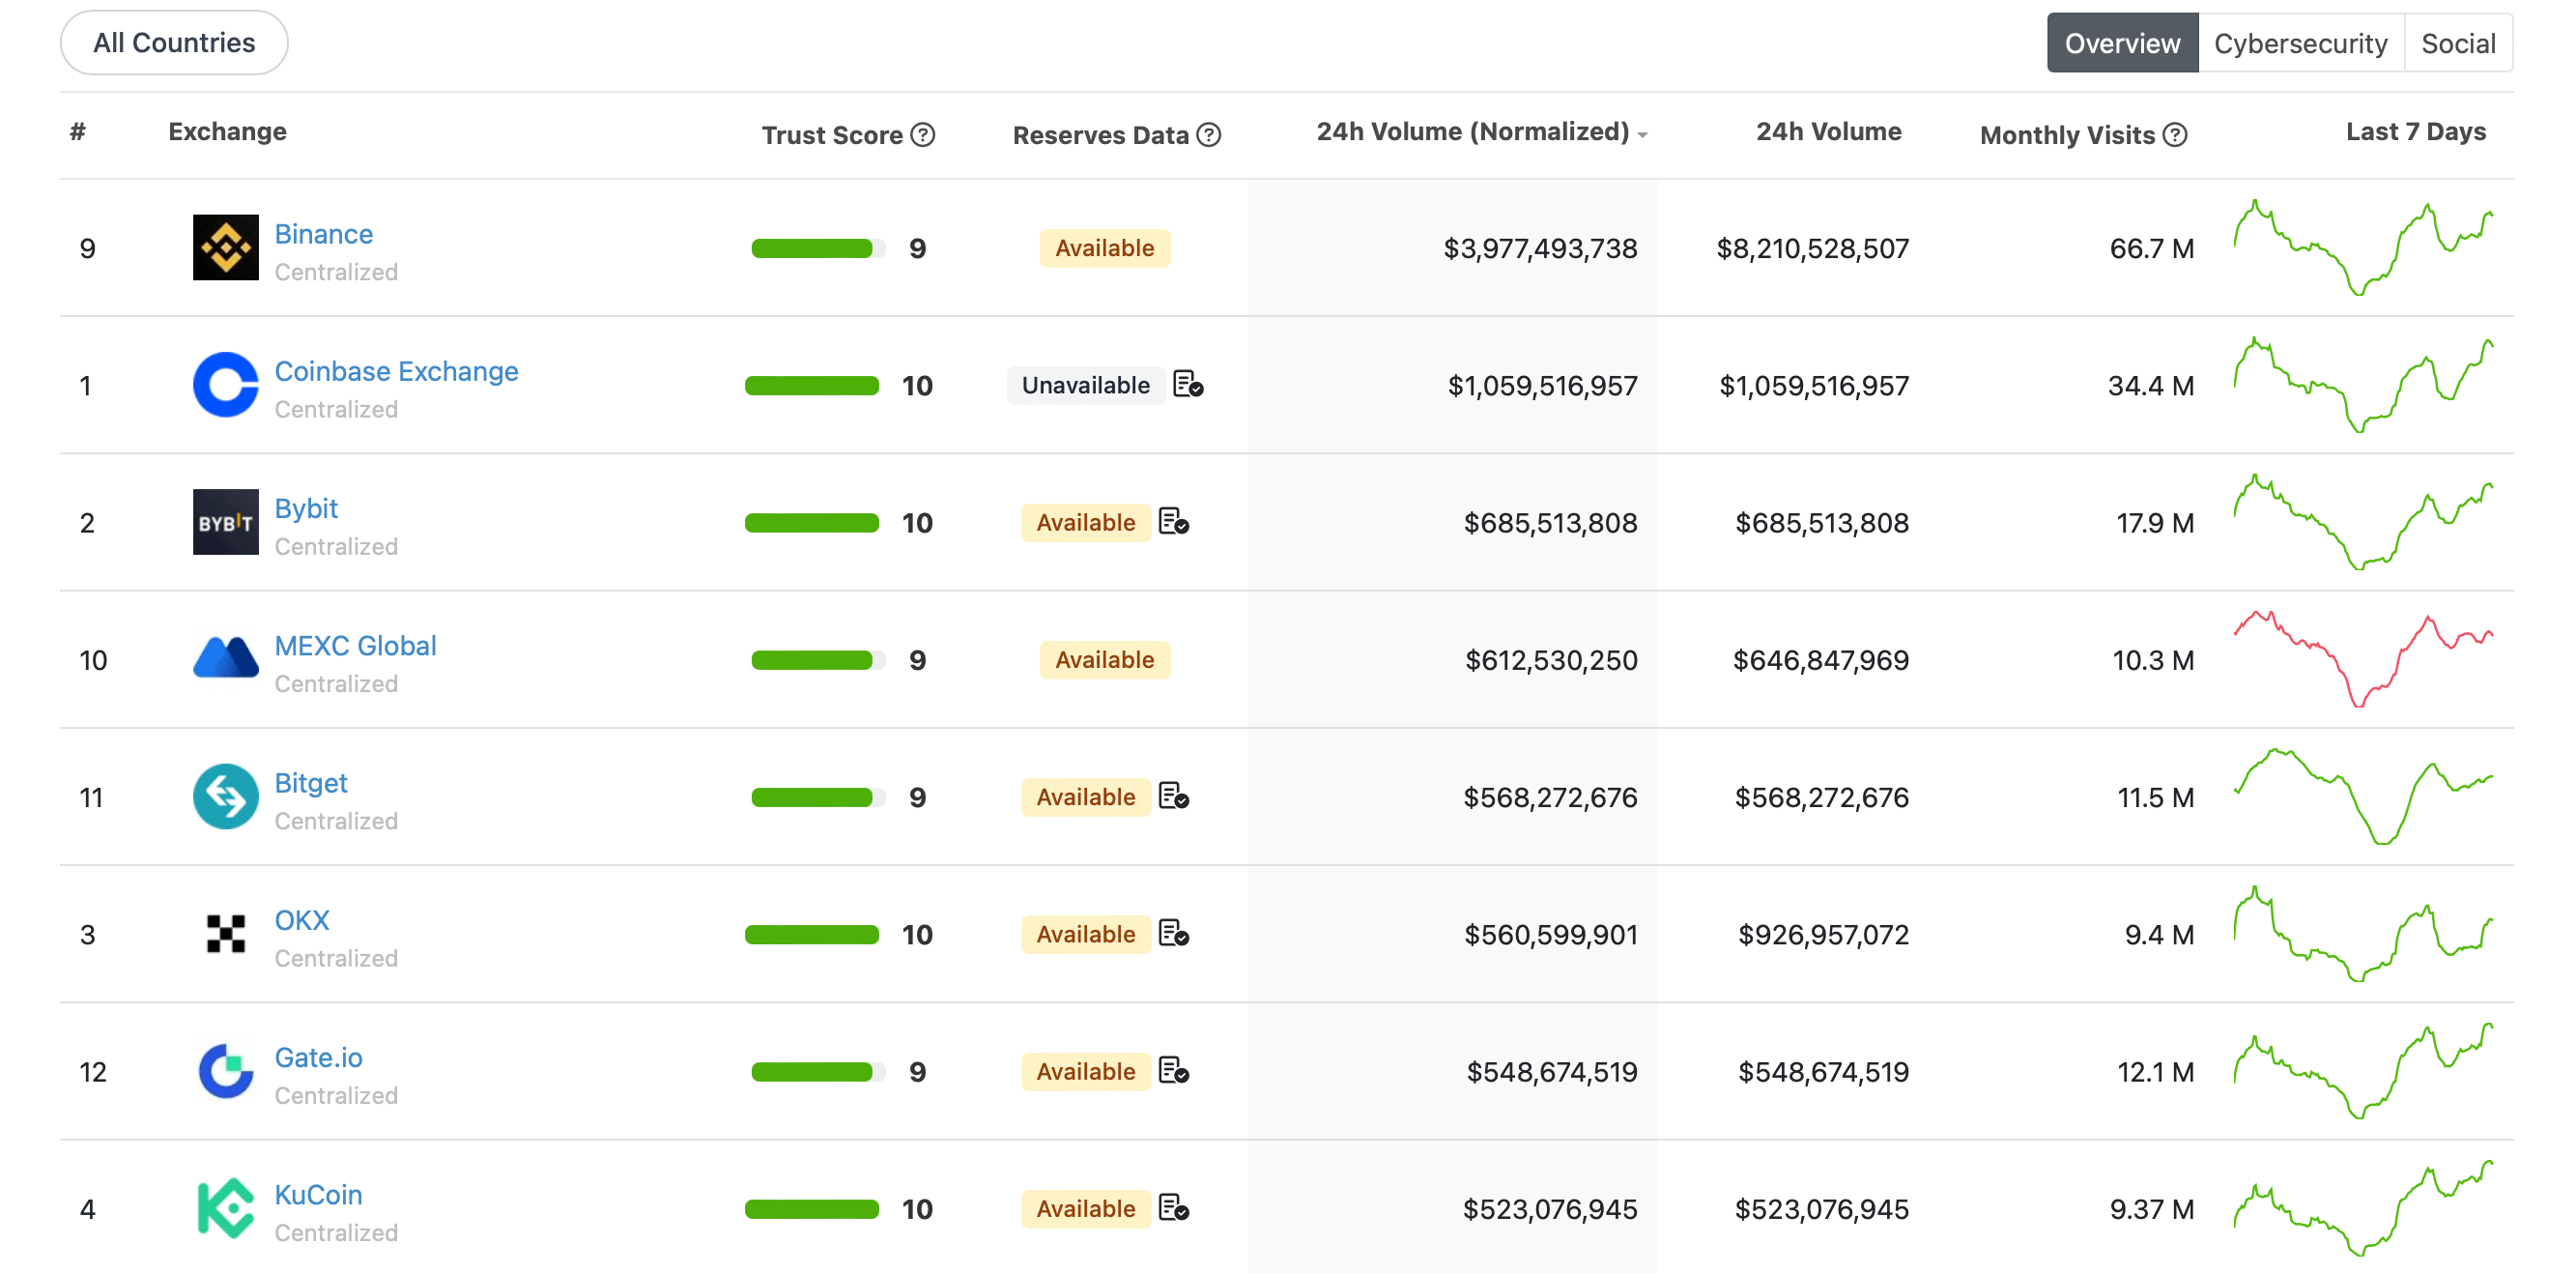Viewport: 2576px width, 1274px height.
Task: Click reserves report icon in Coinbase row
Action: click(x=1188, y=385)
